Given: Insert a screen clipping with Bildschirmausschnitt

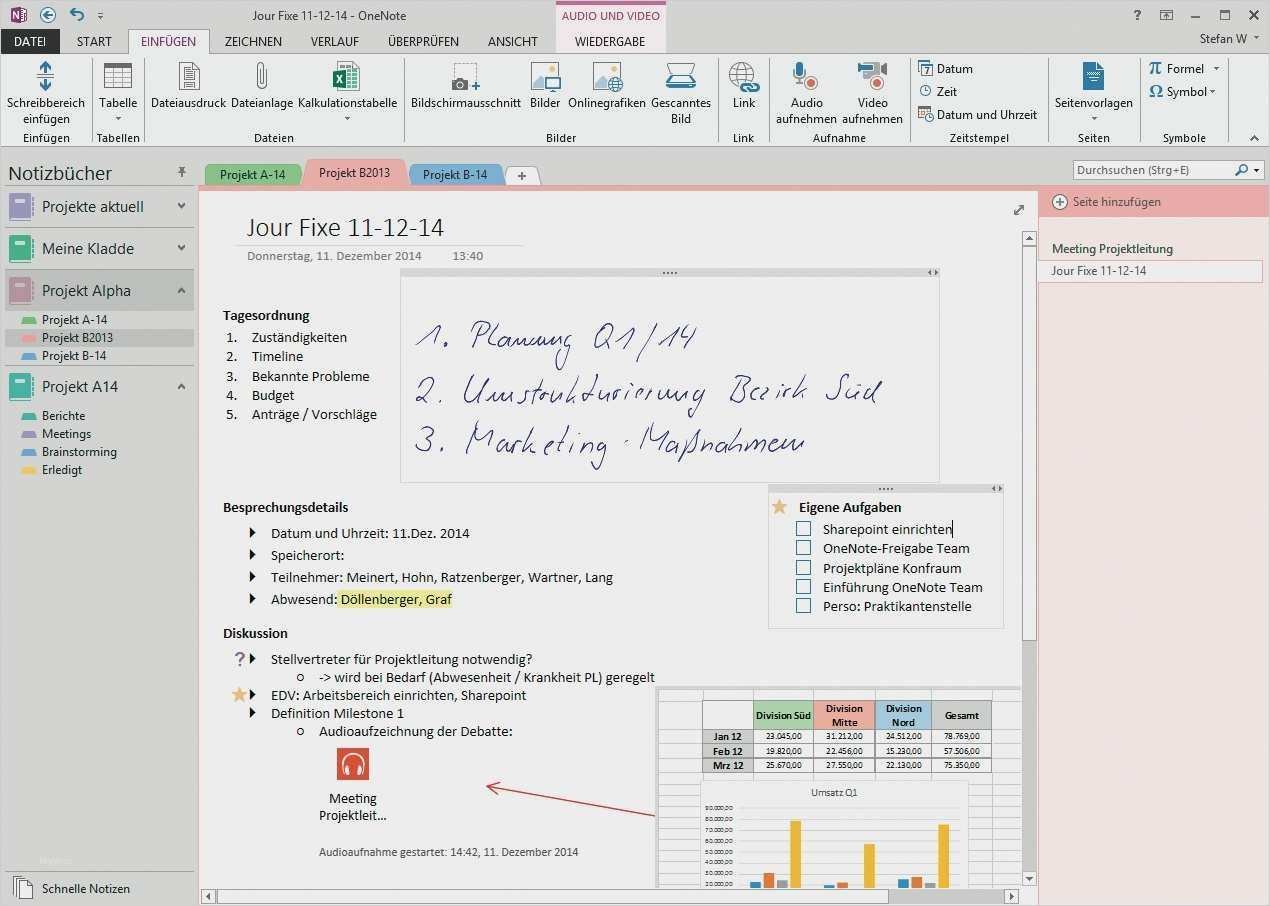Looking at the screenshot, I should (x=465, y=92).
